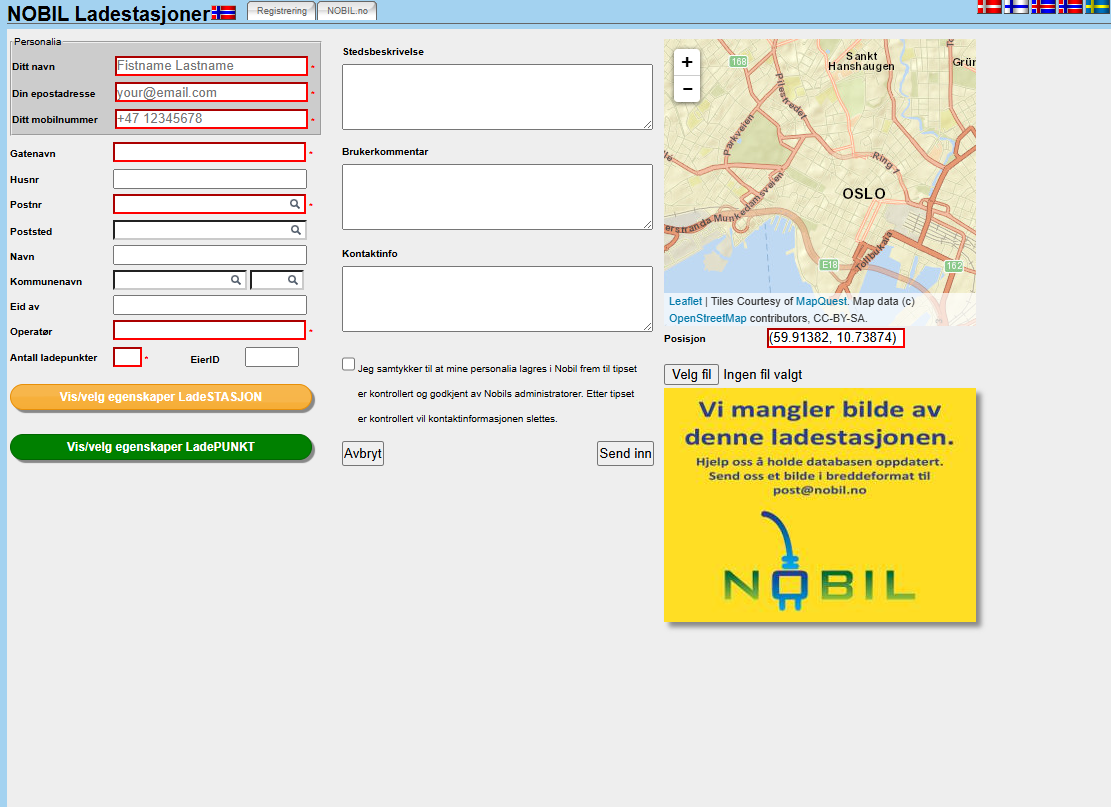Click the Velg fil upload button
Screen dimensions: 1111x807
[x=692, y=375]
